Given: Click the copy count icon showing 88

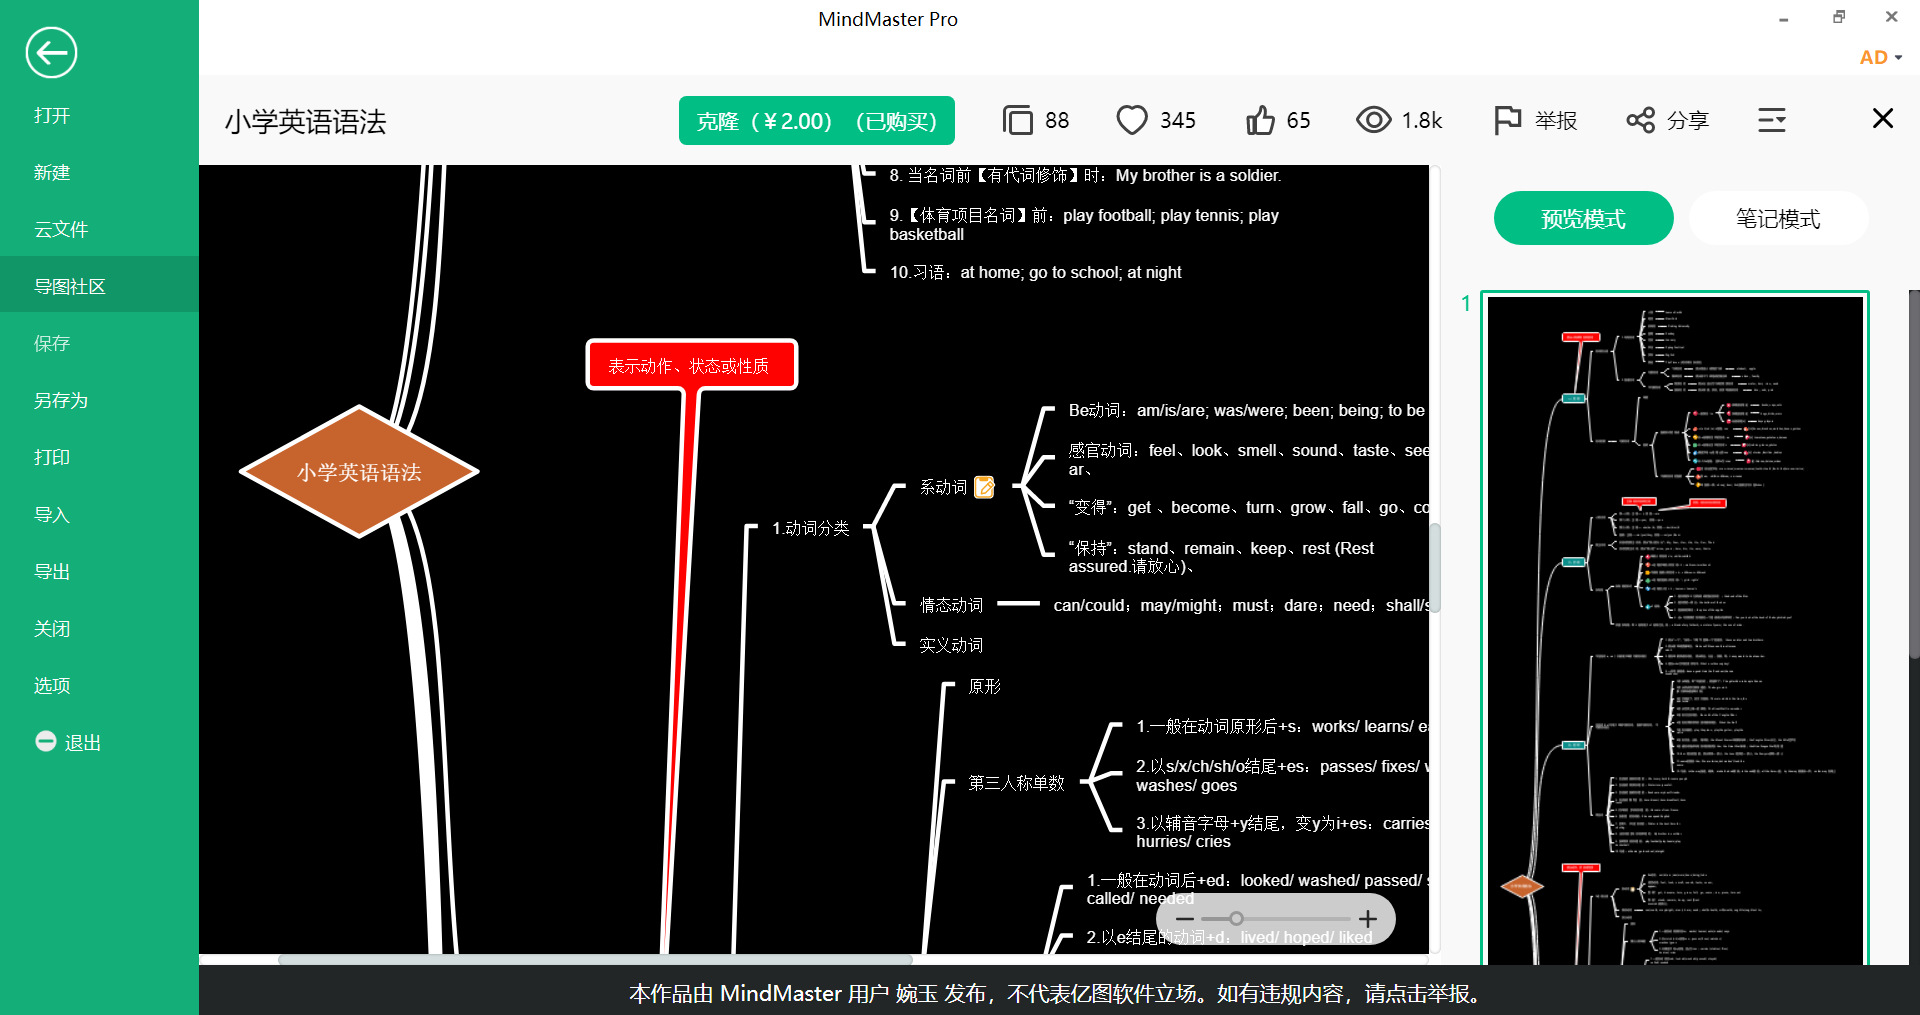Looking at the screenshot, I should click(x=1017, y=121).
